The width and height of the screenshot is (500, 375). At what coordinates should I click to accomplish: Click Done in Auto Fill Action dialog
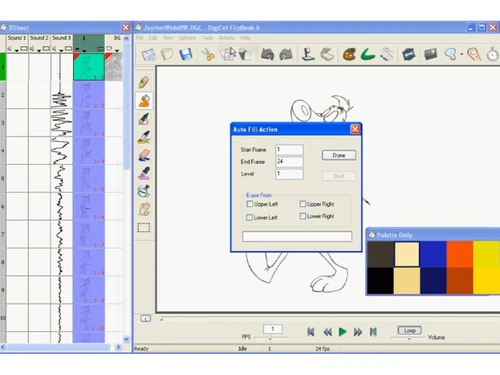(339, 155)
